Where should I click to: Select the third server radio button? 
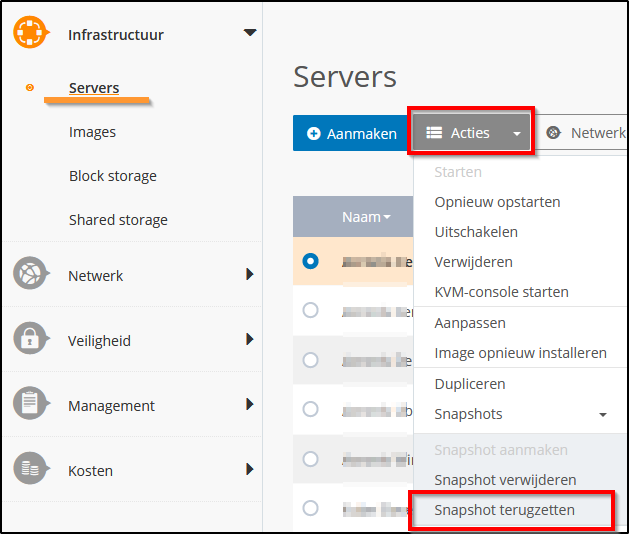click(310, 359)
